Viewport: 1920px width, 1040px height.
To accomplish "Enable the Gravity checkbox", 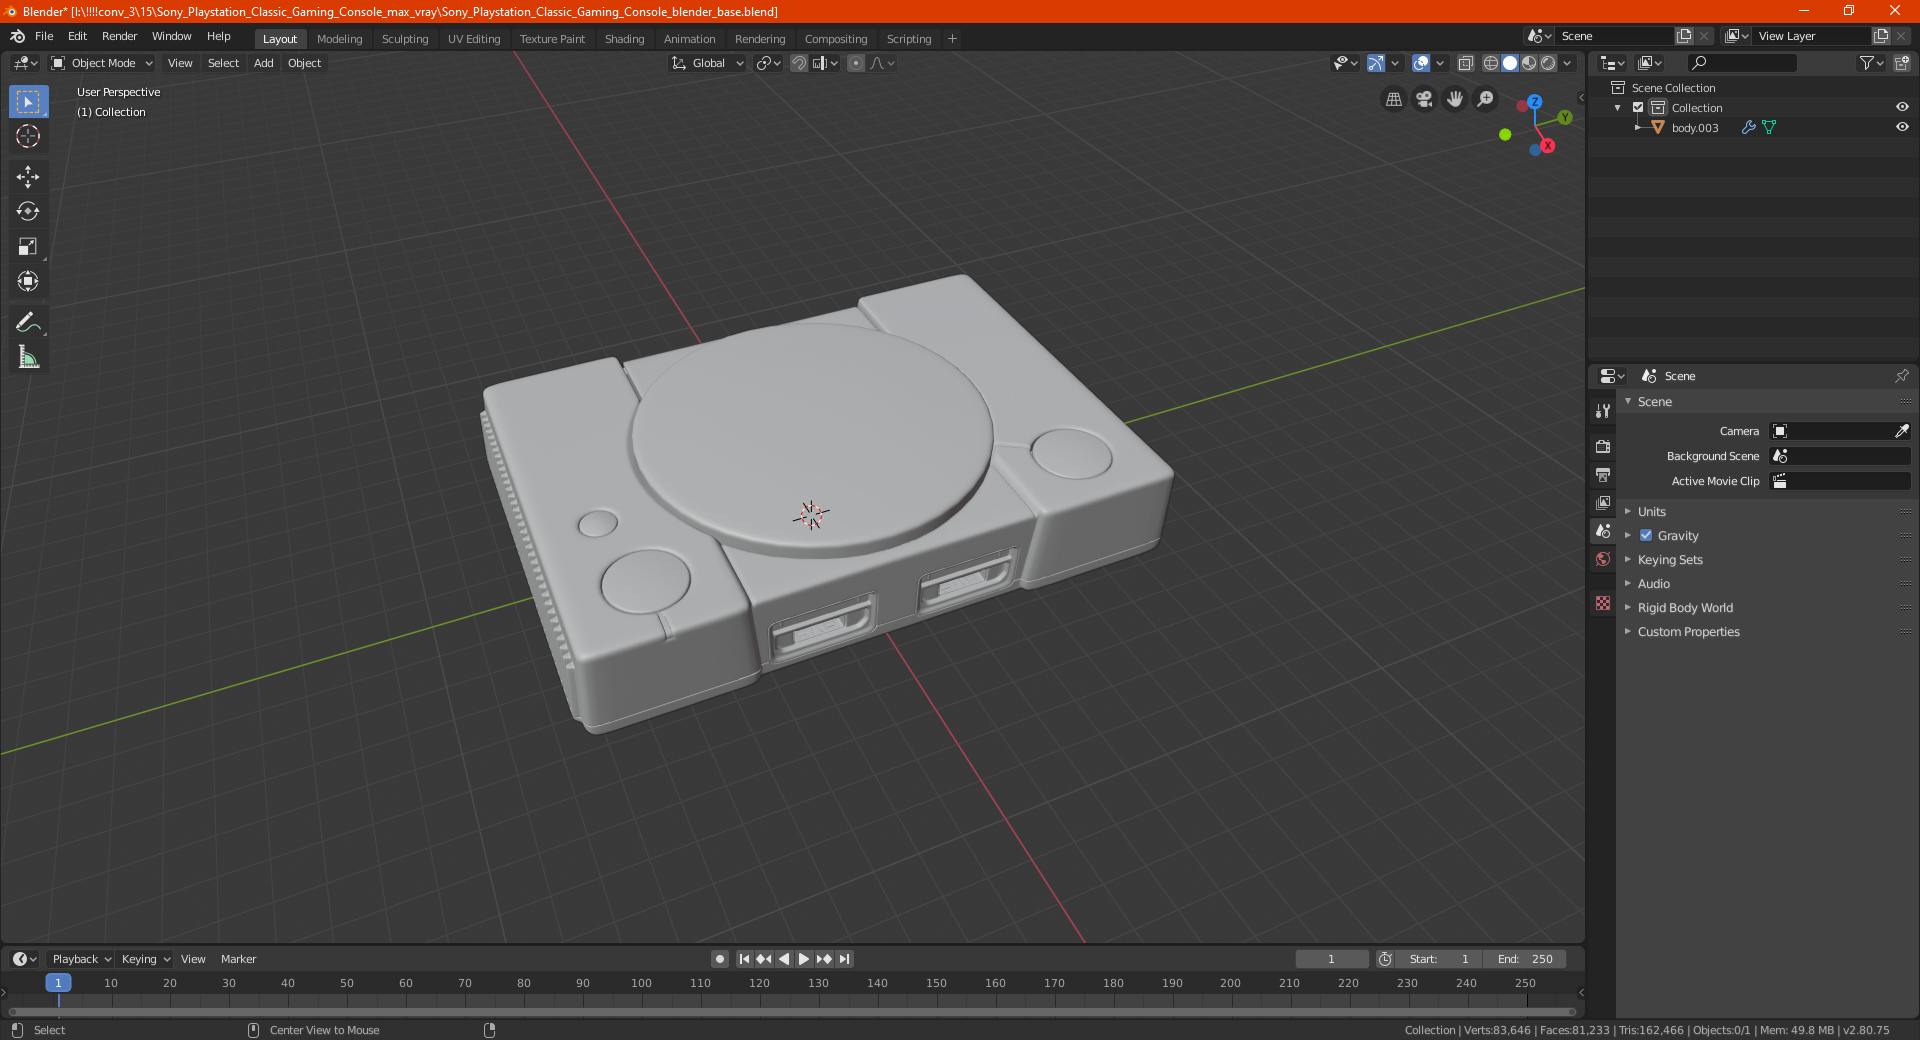I will pyautogui.click(x=1646, y=536).
